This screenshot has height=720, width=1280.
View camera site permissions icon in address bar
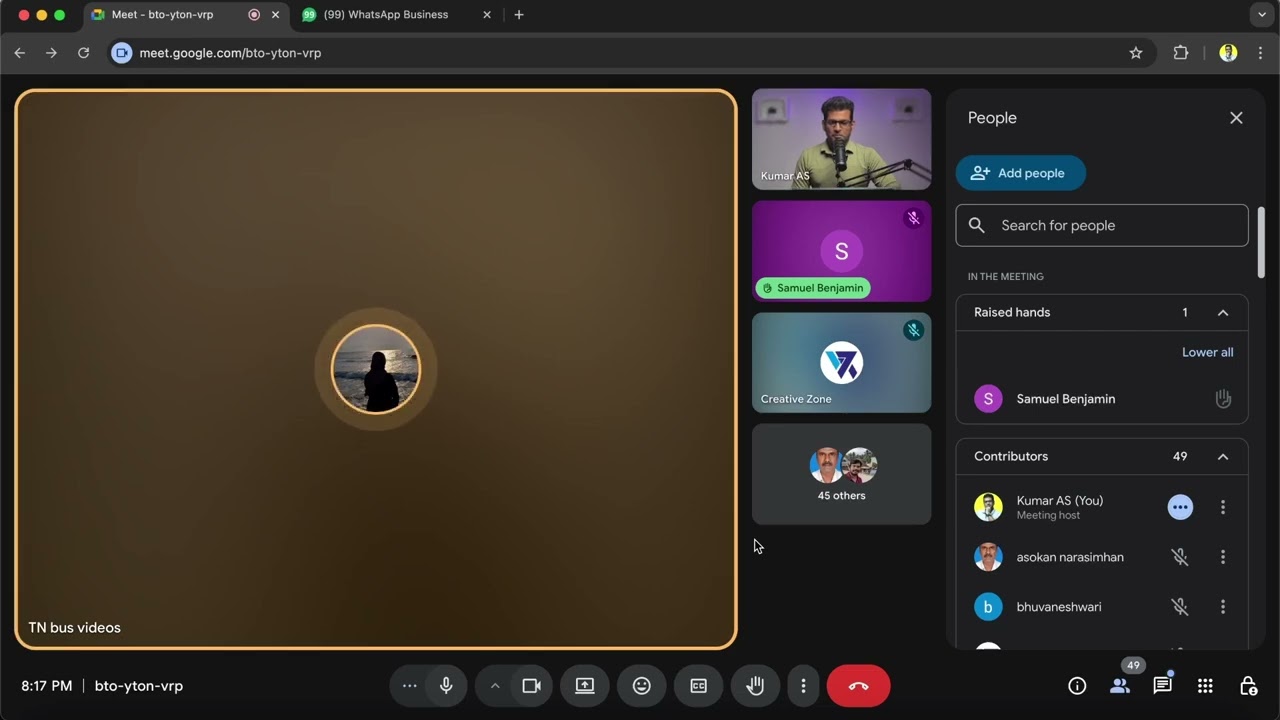click(x=121, y=53)
